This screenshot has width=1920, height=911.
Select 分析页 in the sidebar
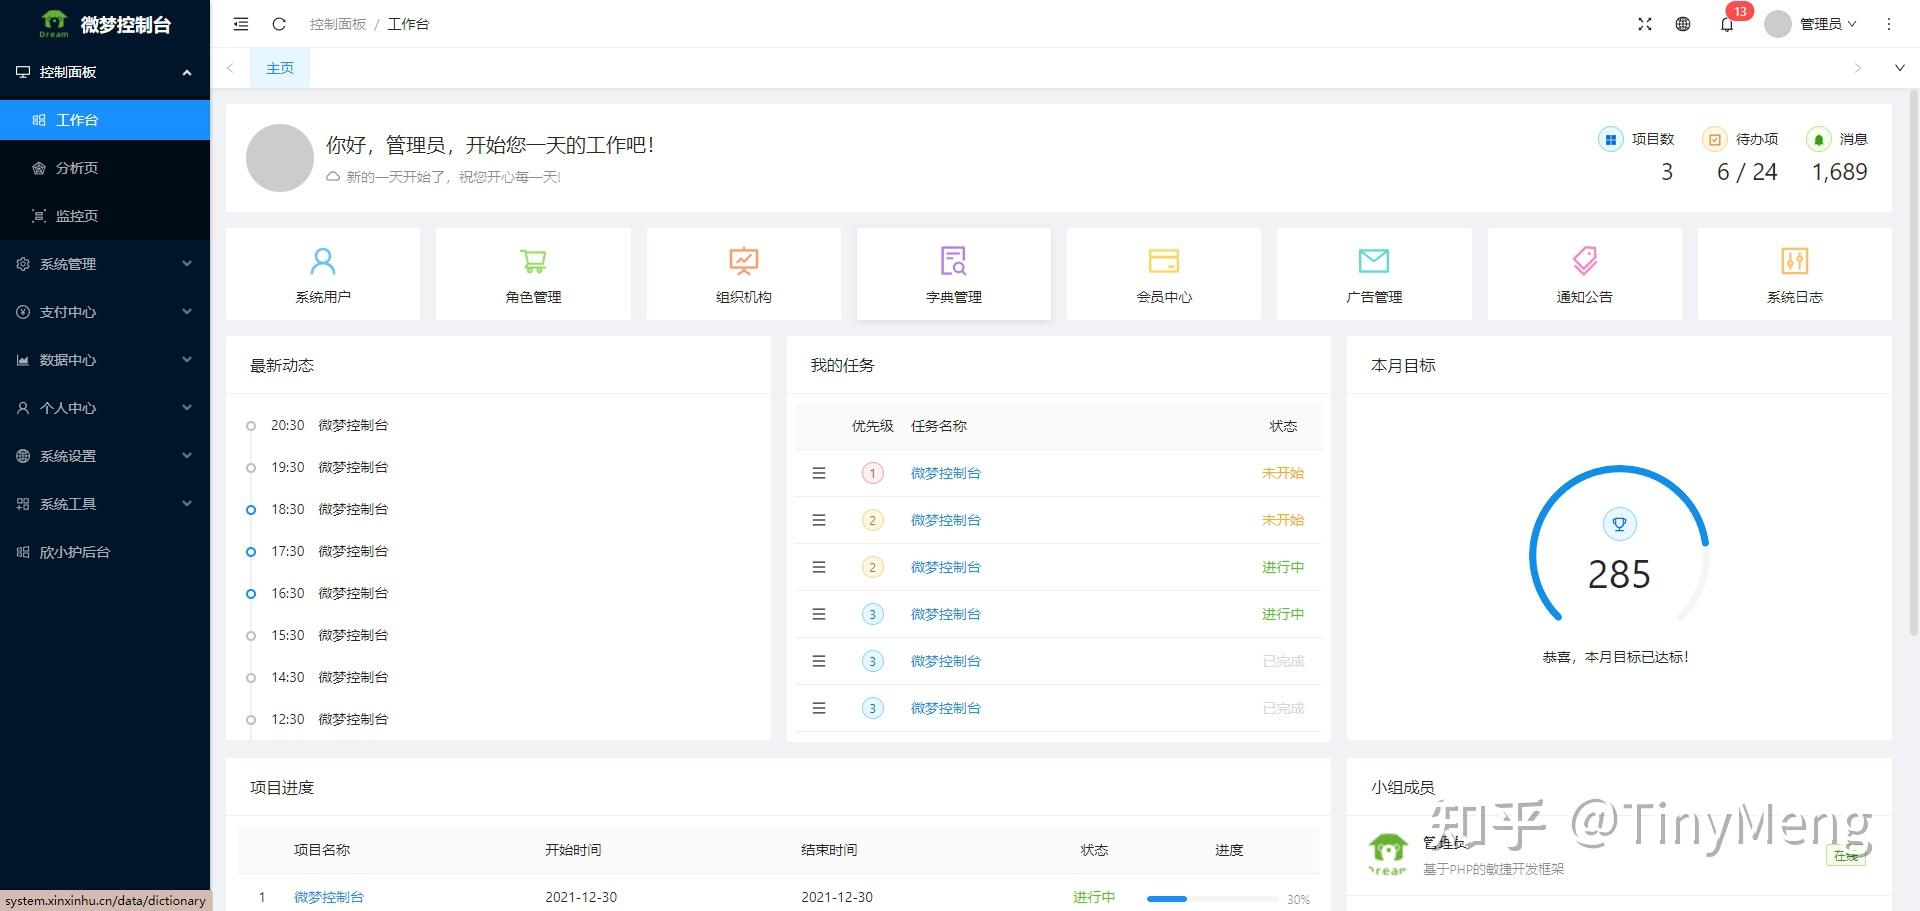(x=105, y=168)
